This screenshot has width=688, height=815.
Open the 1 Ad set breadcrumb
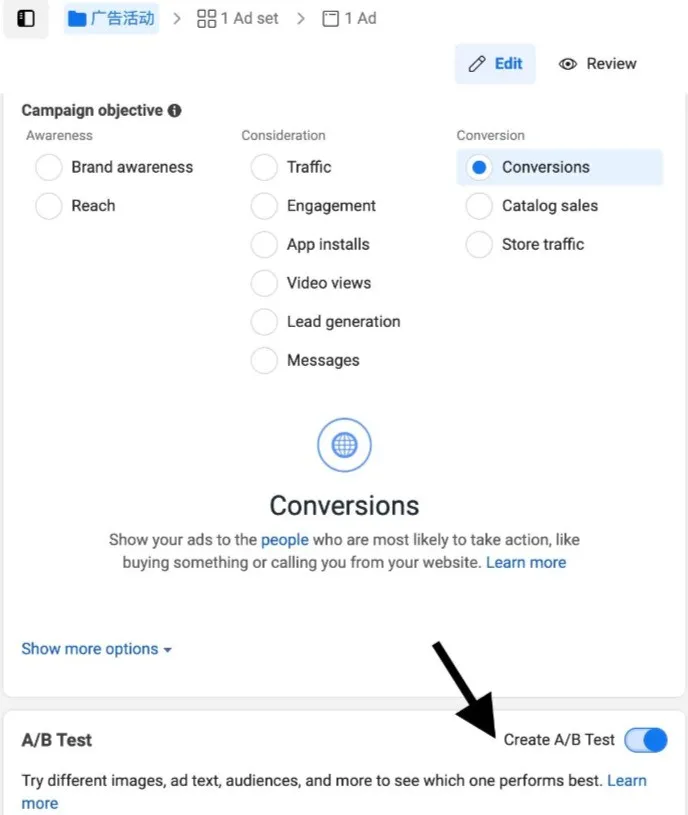(238, 19)
